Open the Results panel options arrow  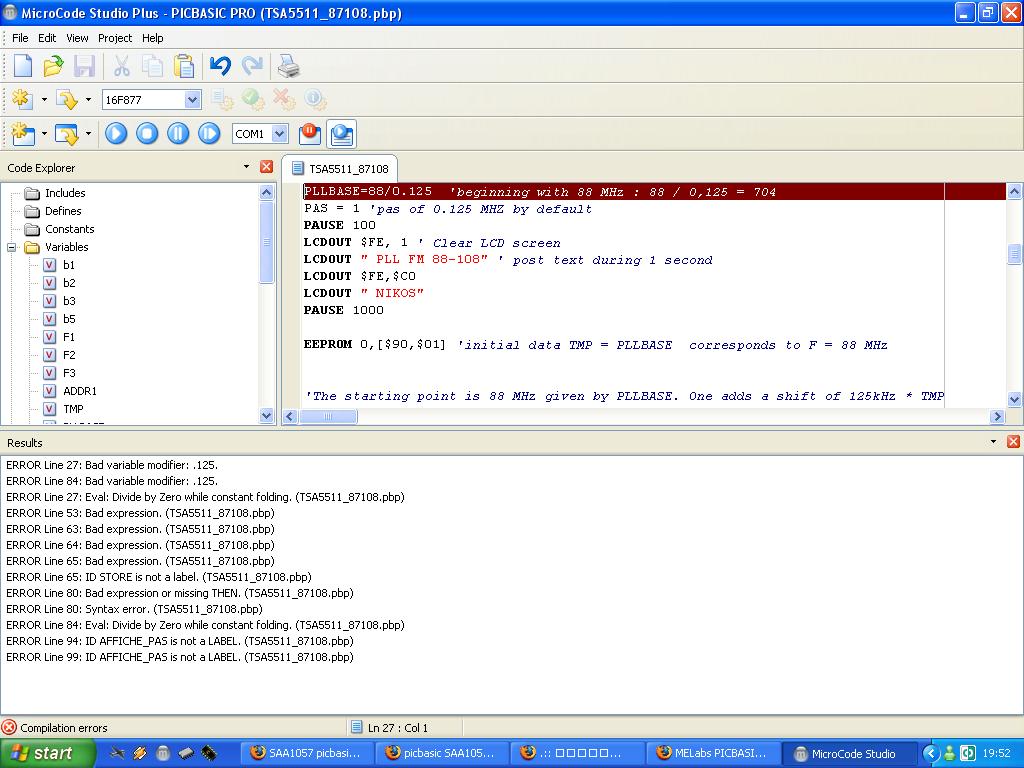click(x=993, y=441)
